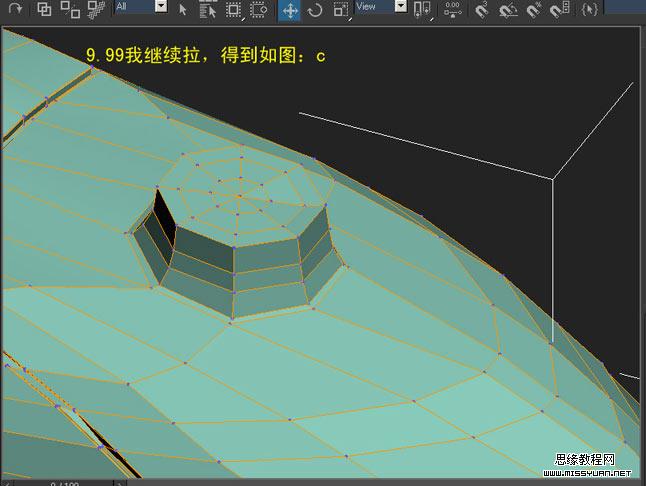Open the 'View' reference coordinate dropdown
This screenshot has width=646, height=486.
(x=381, y=6)
